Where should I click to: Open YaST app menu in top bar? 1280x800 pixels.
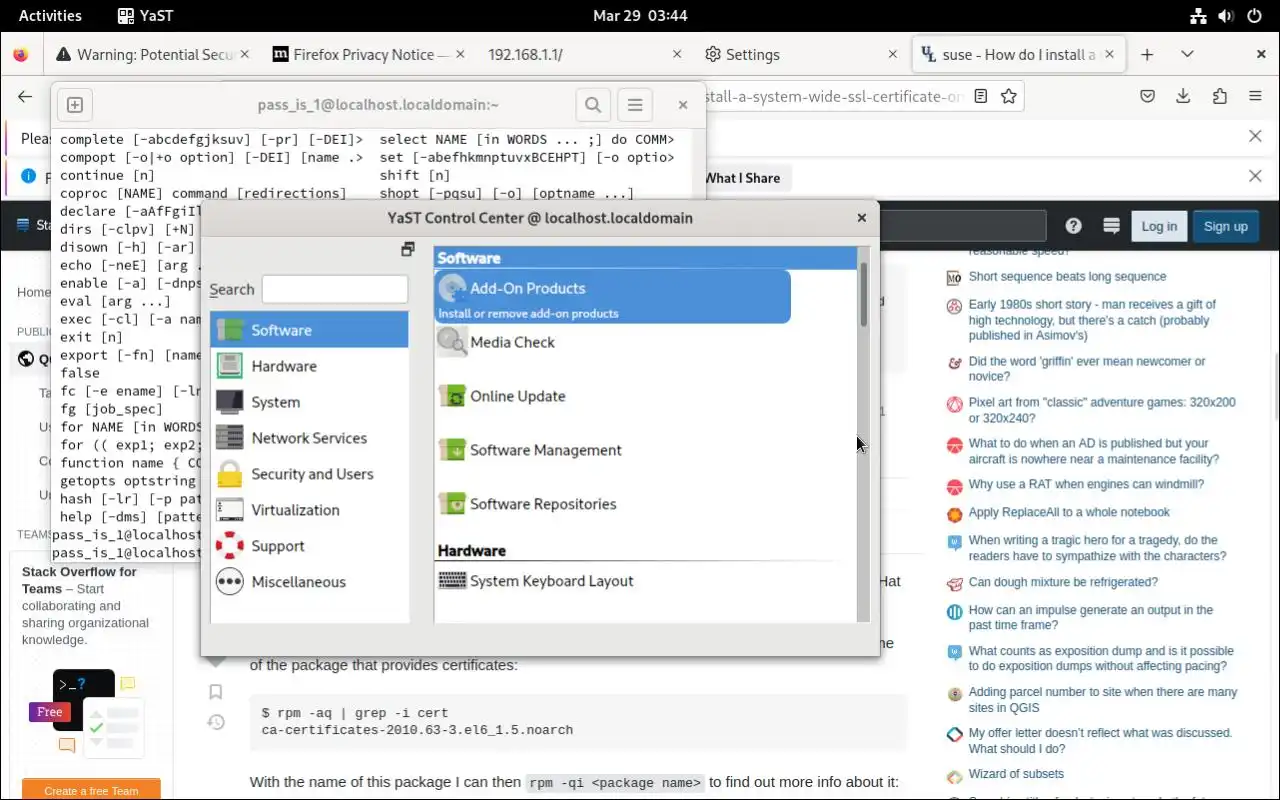coord(144,15)
